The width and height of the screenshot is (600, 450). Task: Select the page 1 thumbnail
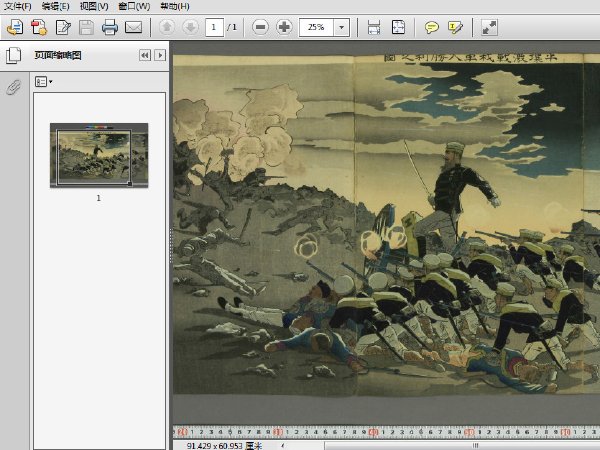[99, 155]
